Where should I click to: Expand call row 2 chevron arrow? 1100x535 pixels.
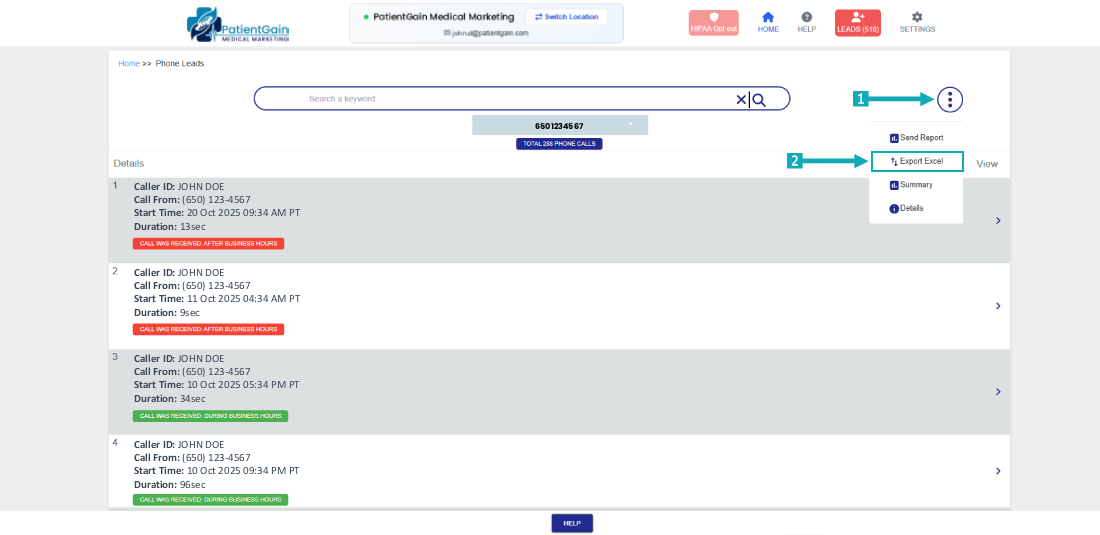tap(997, 306)
